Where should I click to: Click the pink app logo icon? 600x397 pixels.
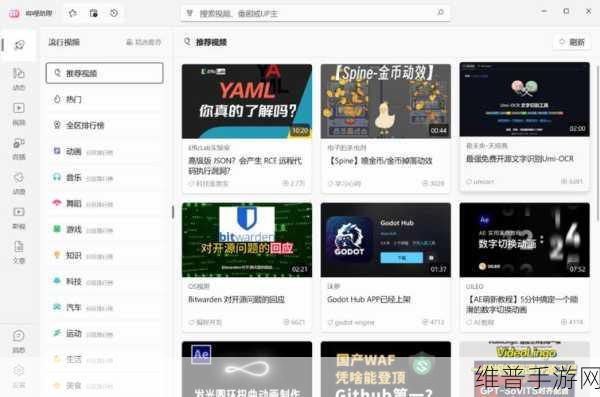14,13
